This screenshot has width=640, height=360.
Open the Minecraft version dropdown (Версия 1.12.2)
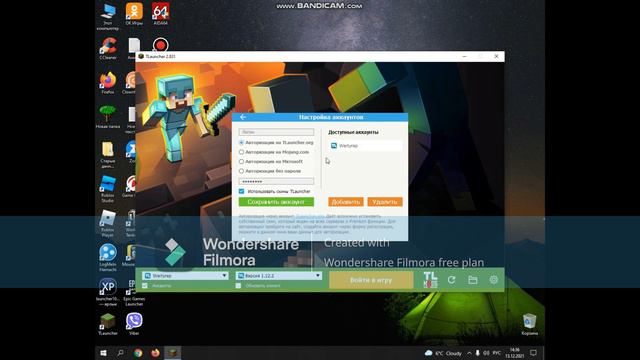[279, 276]
